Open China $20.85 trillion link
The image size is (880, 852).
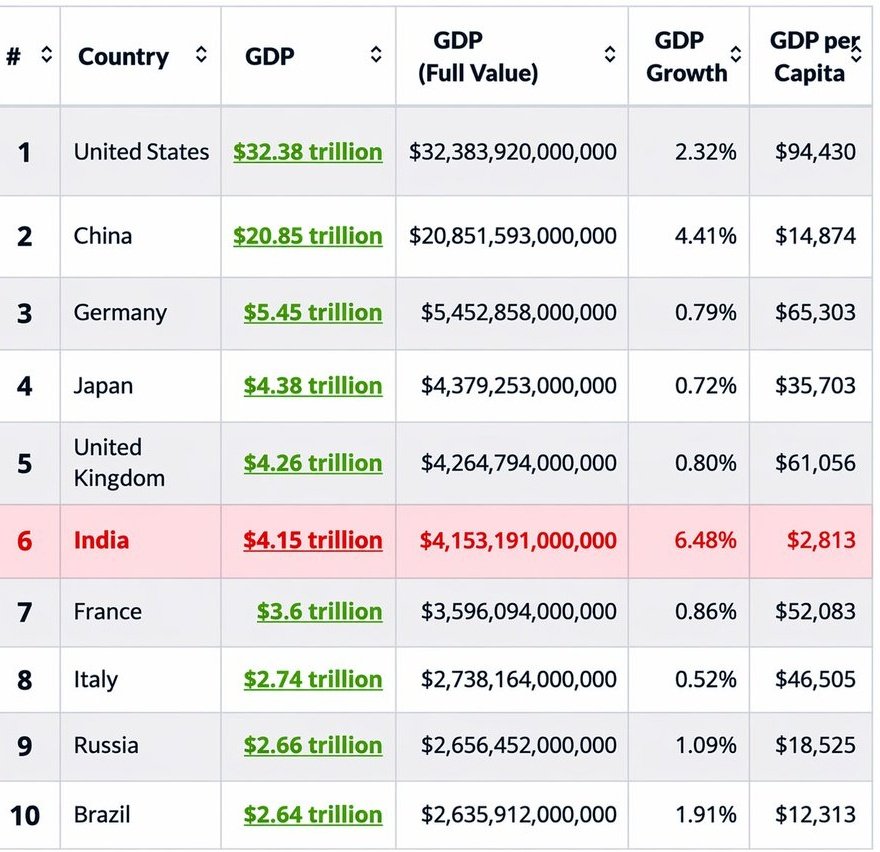(308, 236)
